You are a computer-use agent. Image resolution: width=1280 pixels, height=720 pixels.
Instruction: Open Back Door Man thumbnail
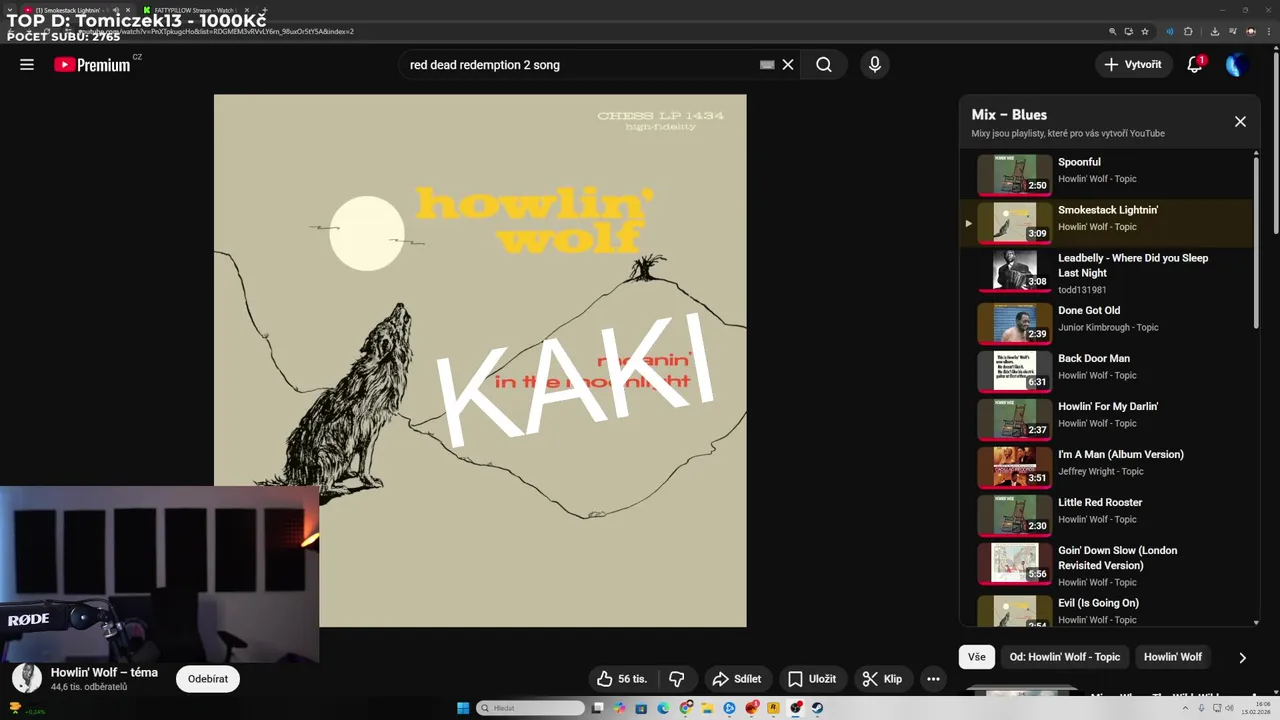(x=1014, y=371)
